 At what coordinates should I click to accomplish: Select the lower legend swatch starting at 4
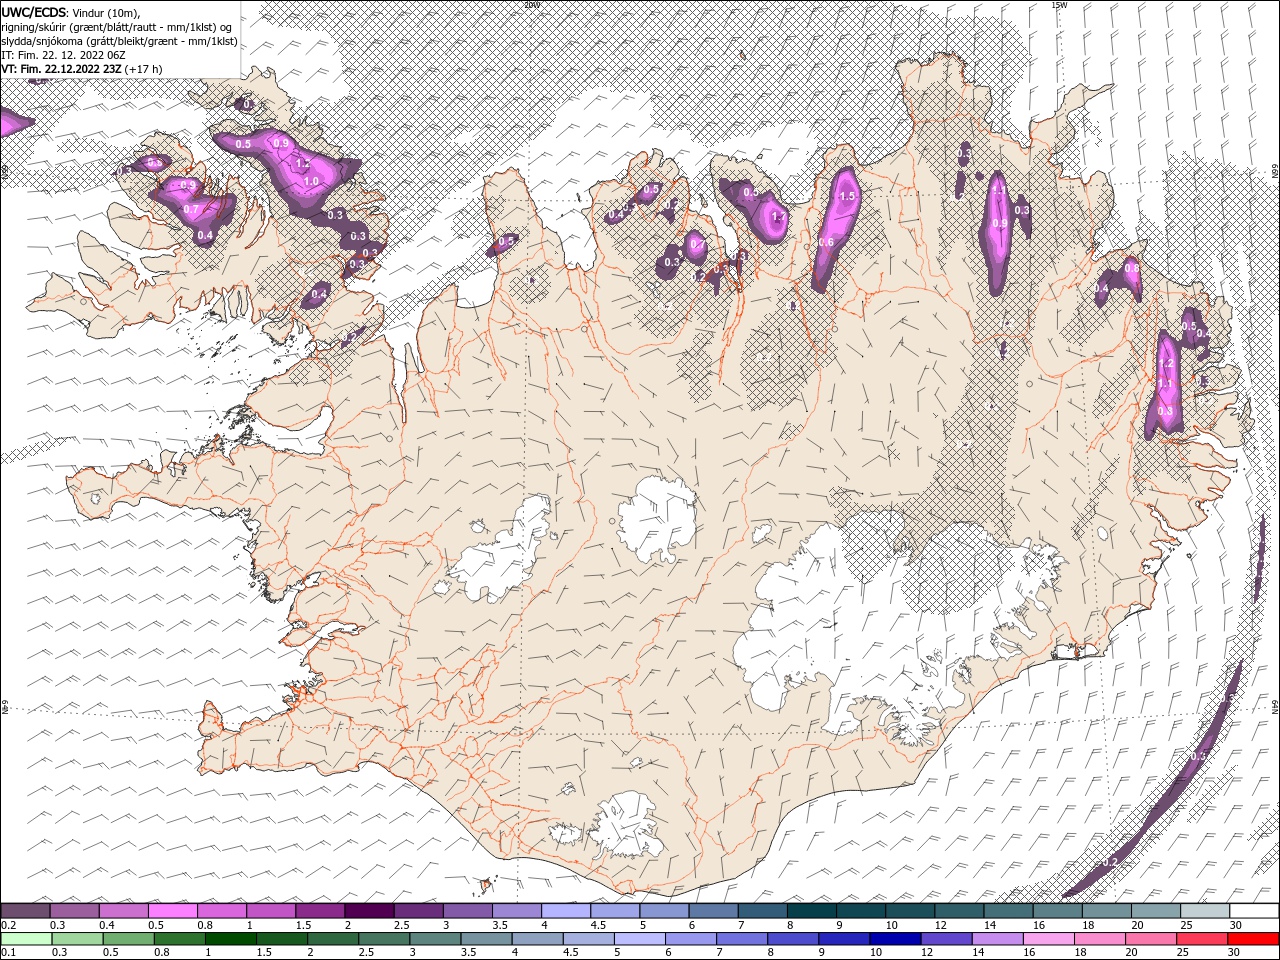(x=537, y=938)
